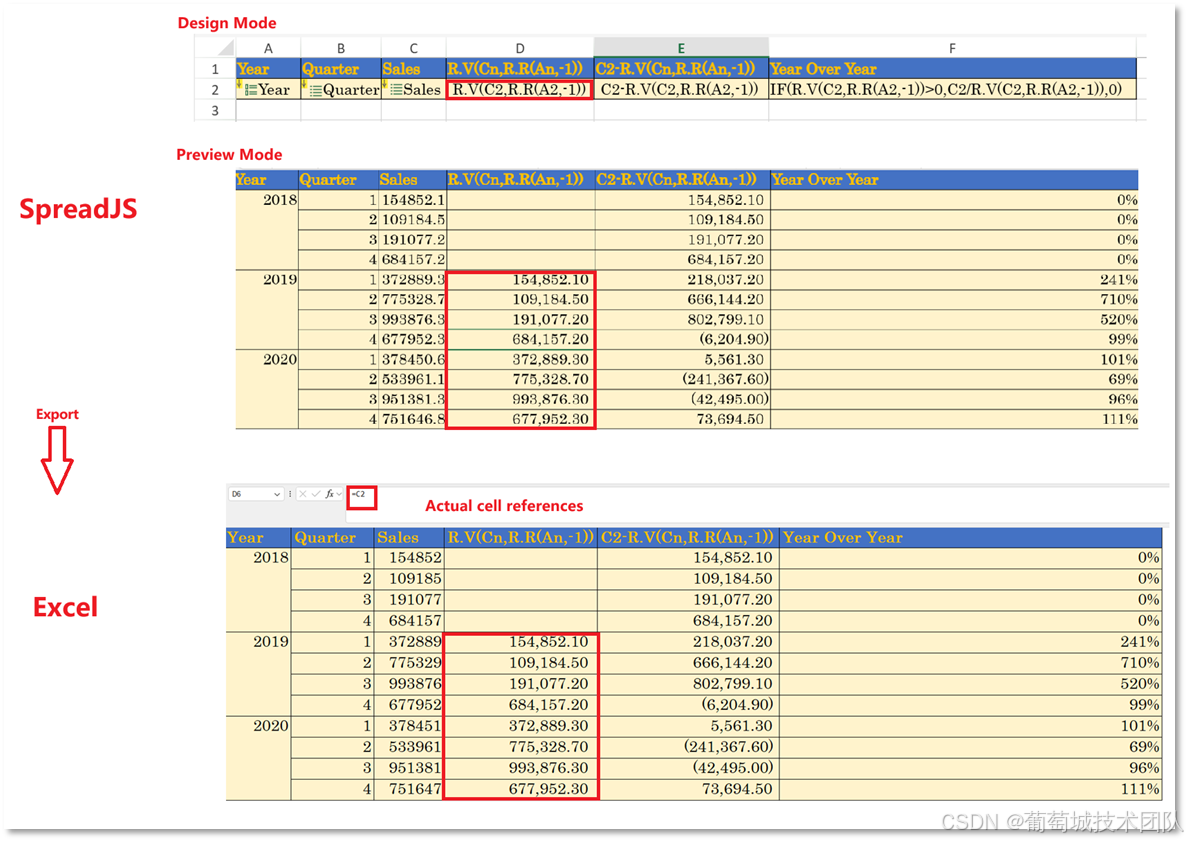Open the name box dropdown arrow next to D6
Viewport: 1188px width, 842px height.
point(277,494)
